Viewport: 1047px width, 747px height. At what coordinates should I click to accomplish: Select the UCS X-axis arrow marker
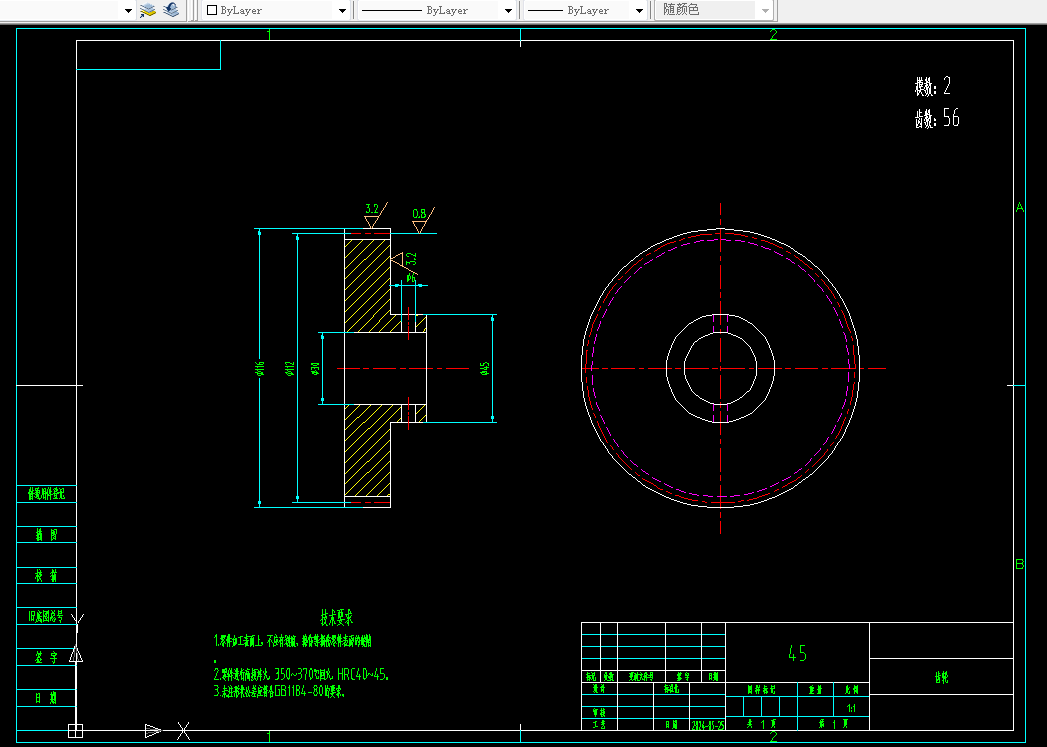click(153, 730)
